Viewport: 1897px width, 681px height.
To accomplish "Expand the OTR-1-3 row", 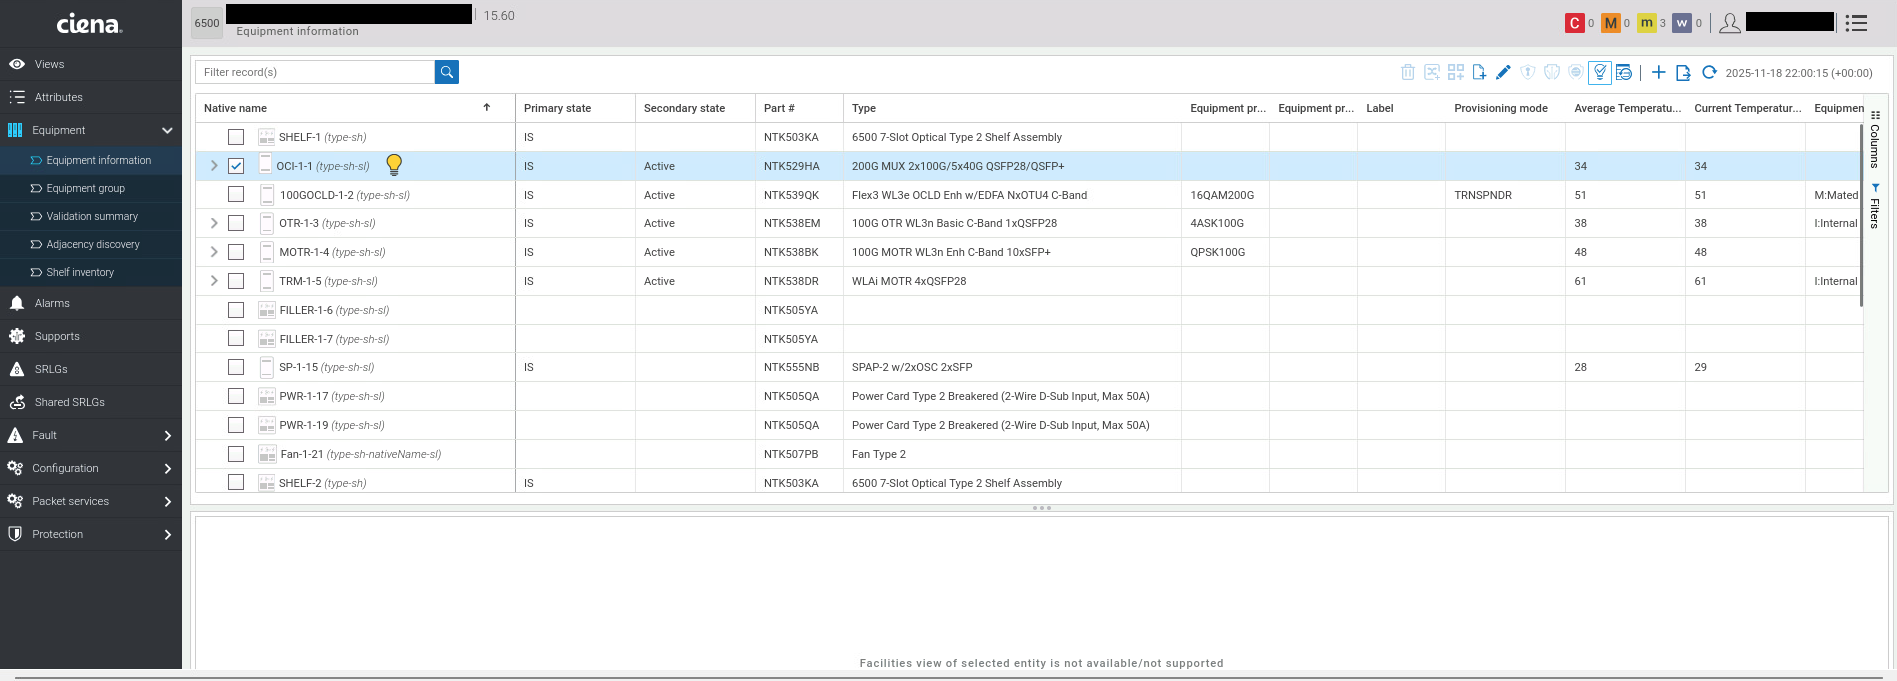I will [214, 223].
